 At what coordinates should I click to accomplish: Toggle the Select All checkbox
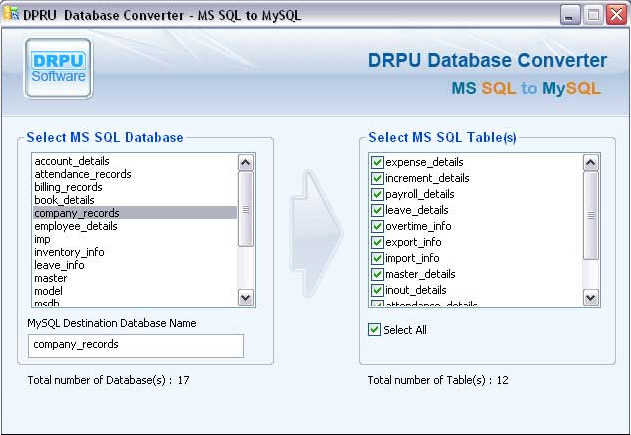(374, 330)
